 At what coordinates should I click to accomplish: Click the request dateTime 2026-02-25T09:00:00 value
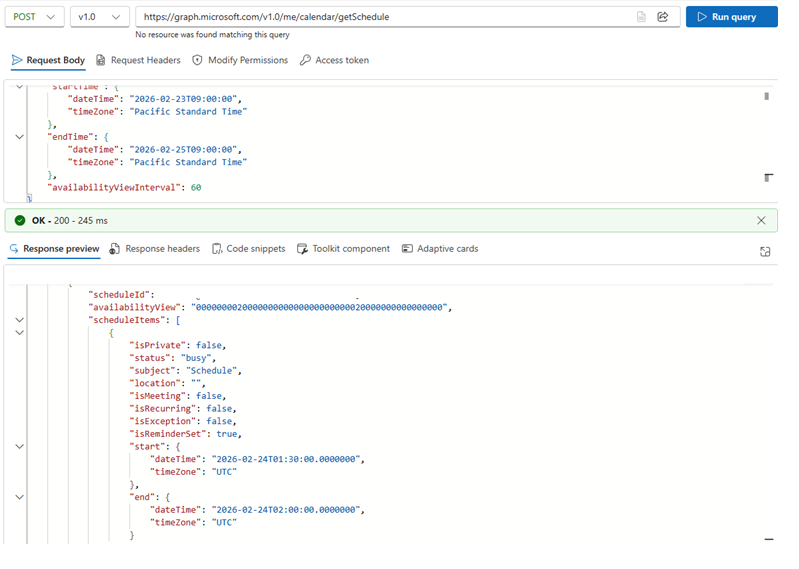click(183, 149)
